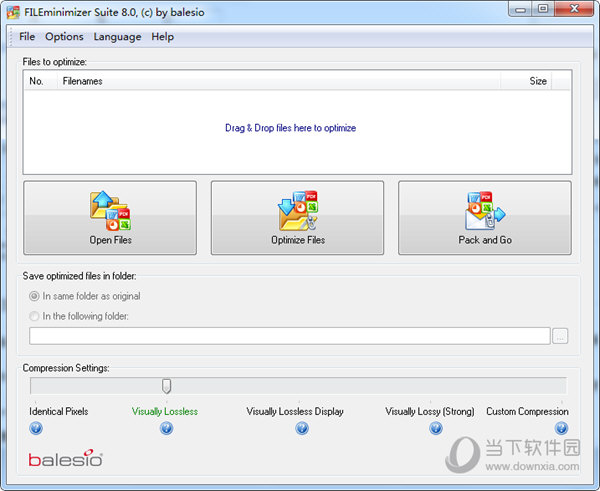
Task: Minimize the FILEminimizer window
Action: tap(520, 10)
